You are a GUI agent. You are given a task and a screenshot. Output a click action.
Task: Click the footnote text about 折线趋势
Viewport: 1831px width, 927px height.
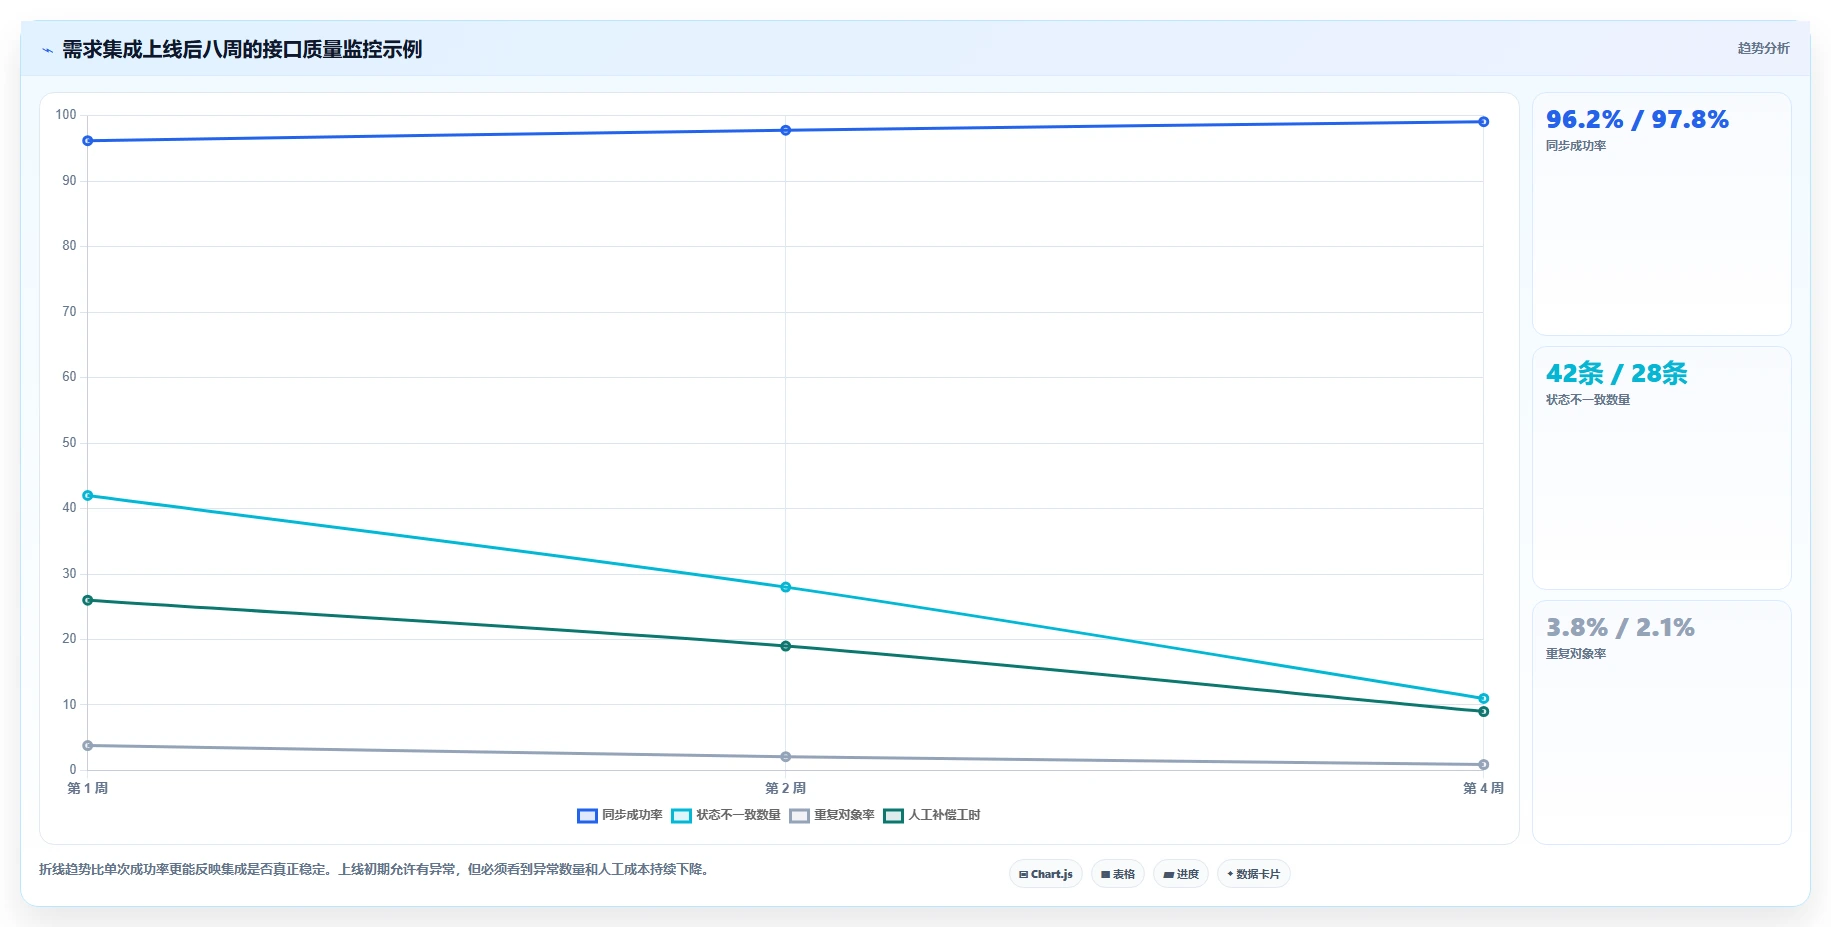(377, 870)
